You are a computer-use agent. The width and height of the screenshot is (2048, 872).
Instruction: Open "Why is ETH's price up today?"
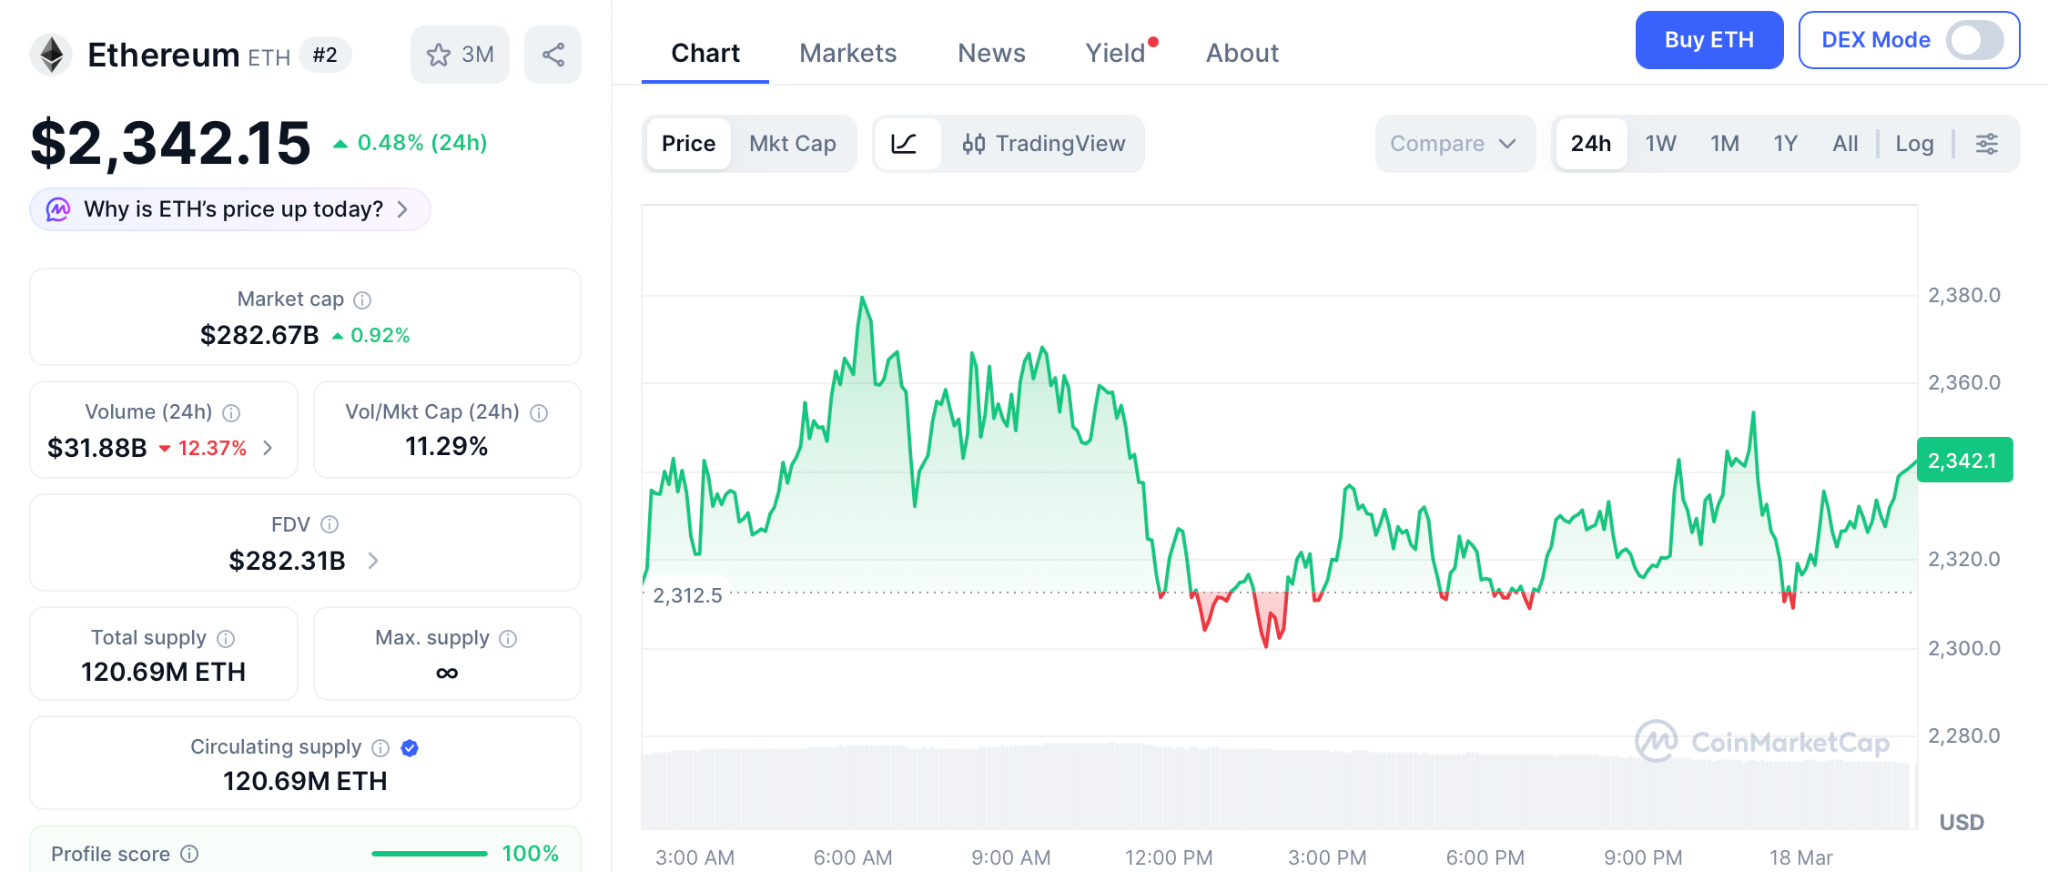[x=232, y=210]
